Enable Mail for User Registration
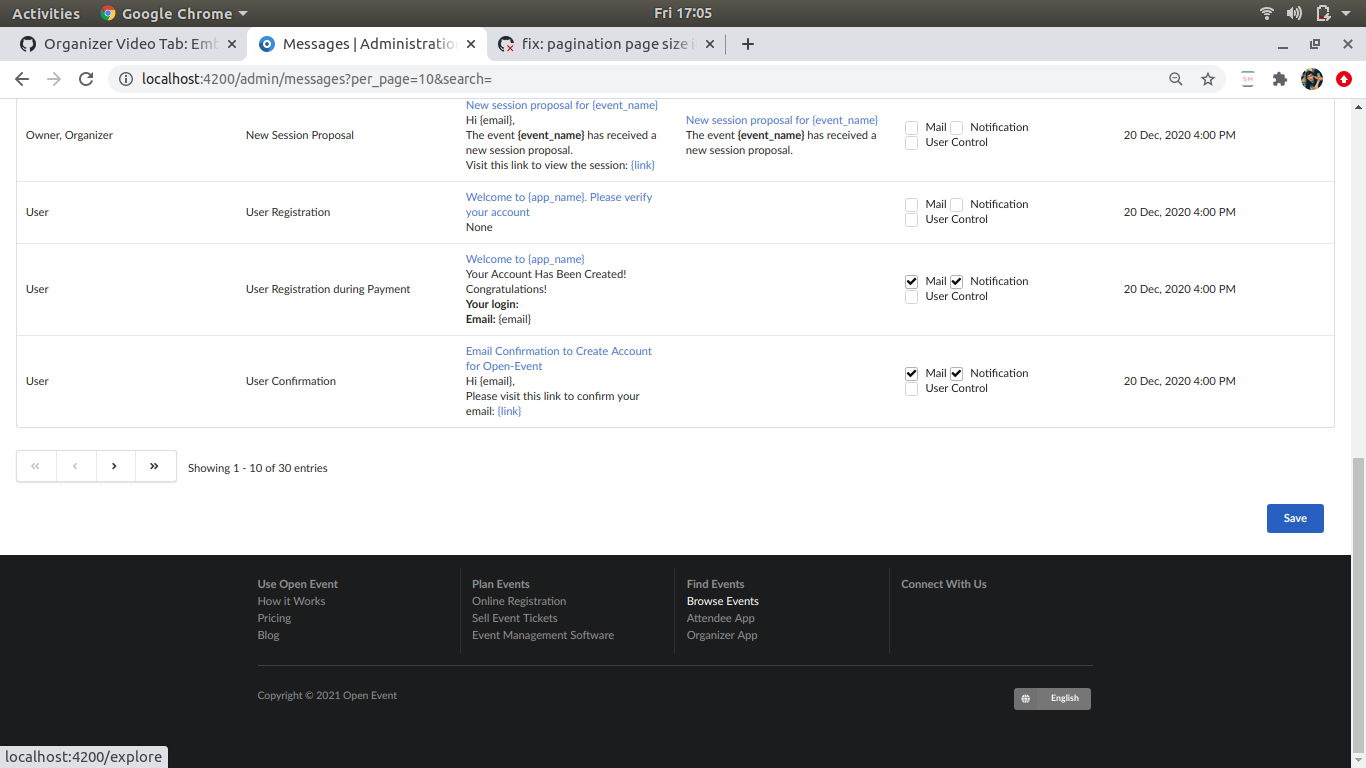This screenshot has width=1366, height=768. click(911, 204)
